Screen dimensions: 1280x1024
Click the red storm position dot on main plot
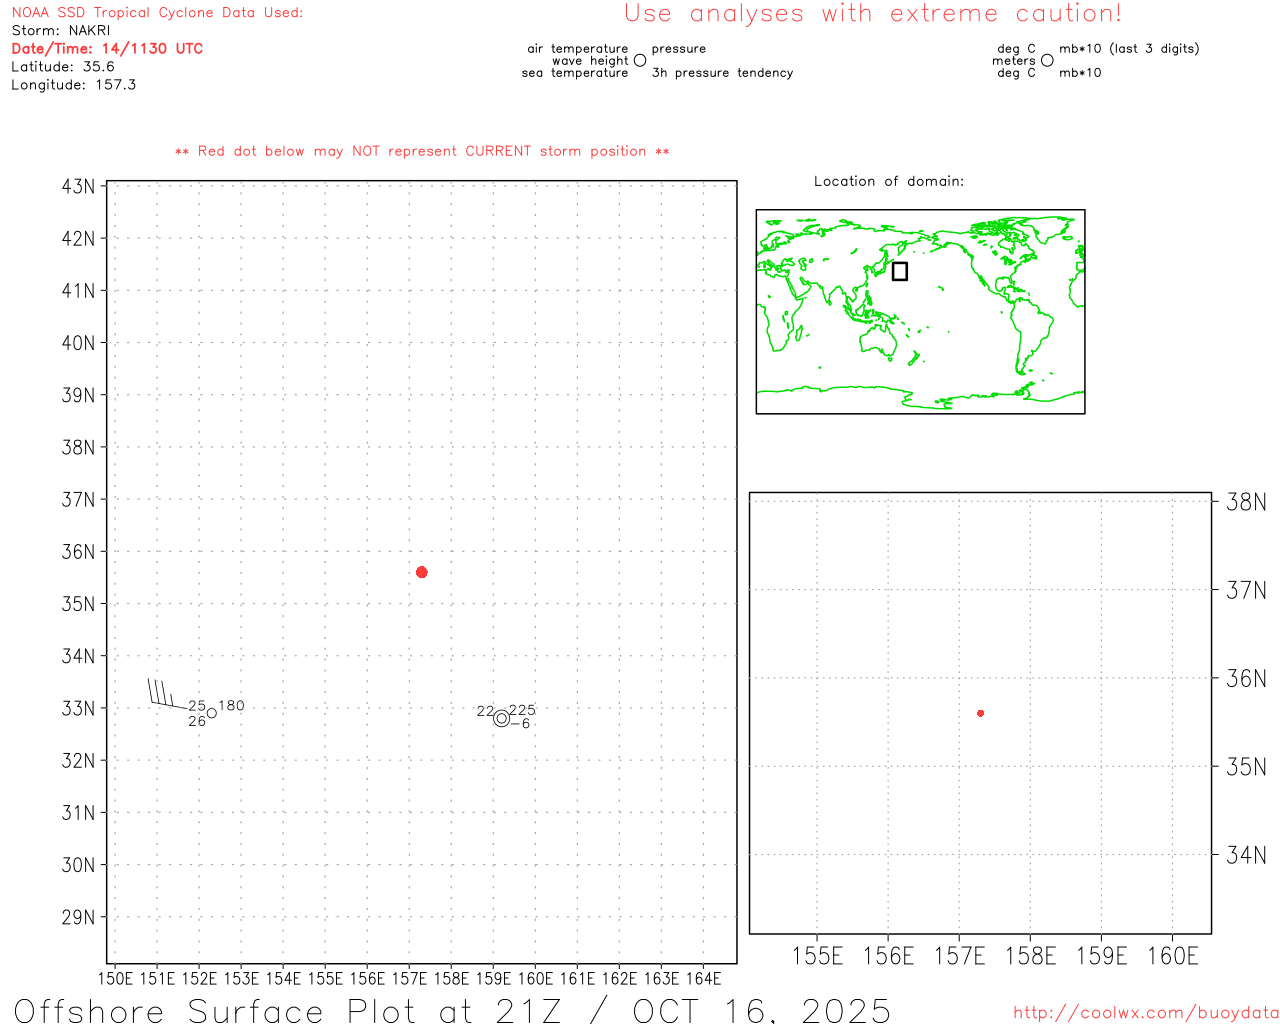point(422,572)
